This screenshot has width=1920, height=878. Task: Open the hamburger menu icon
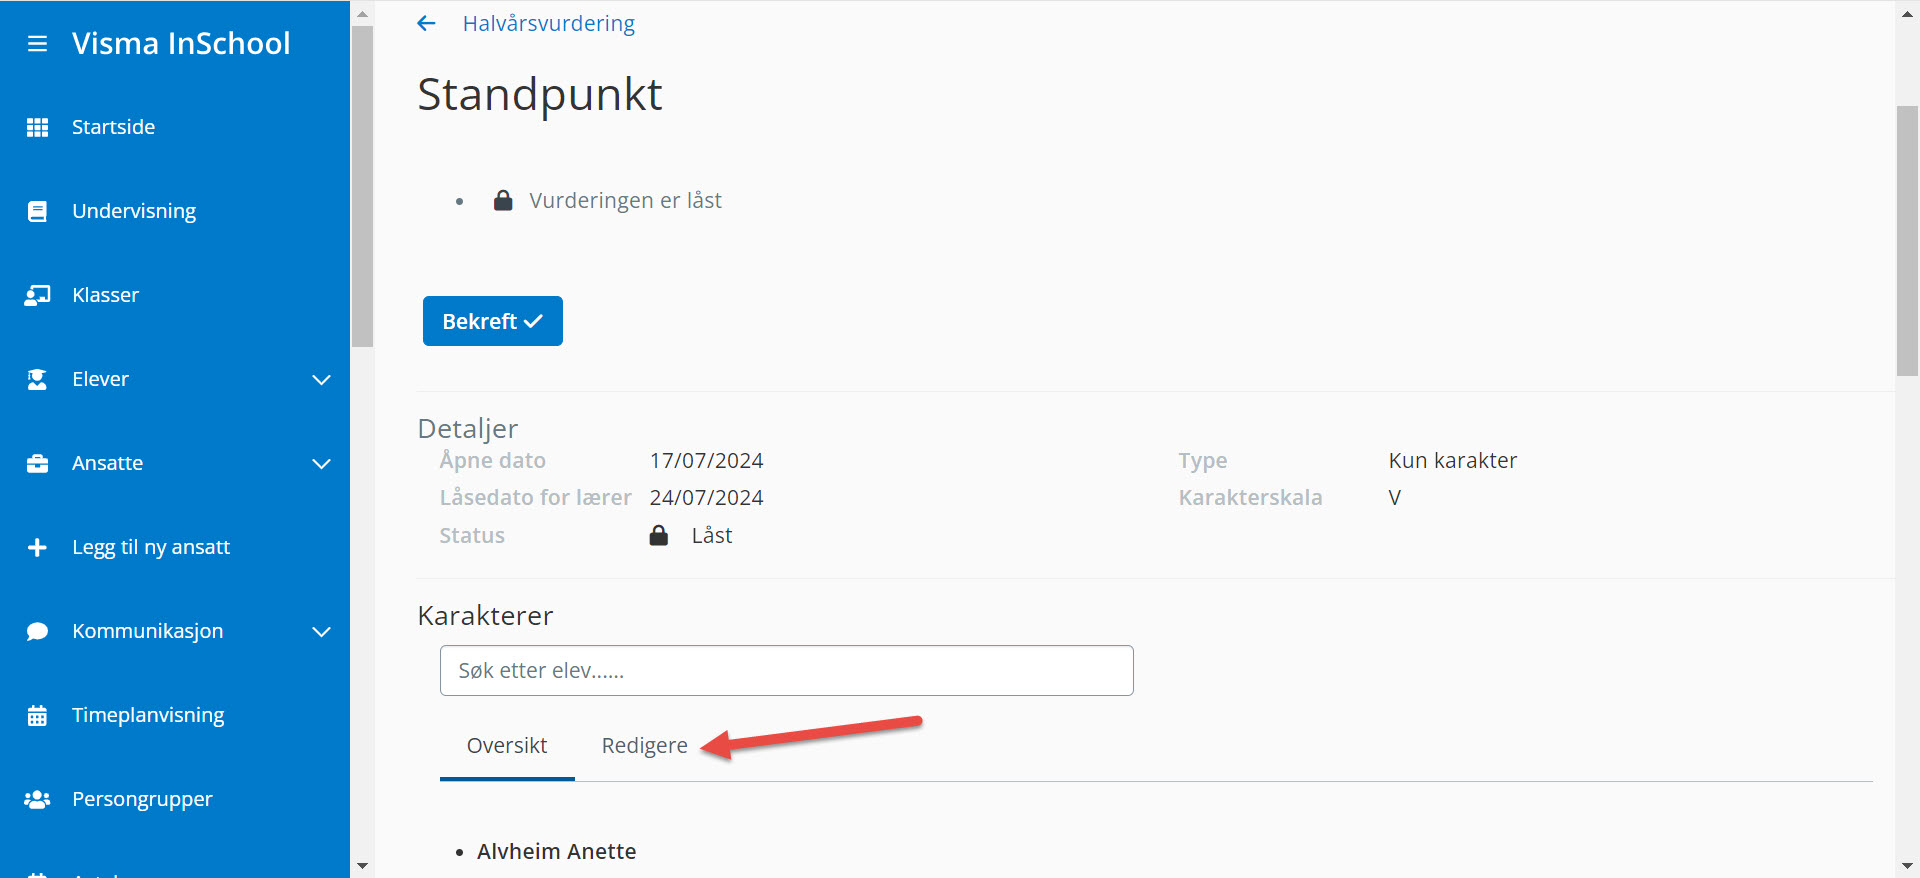[37, 44]
